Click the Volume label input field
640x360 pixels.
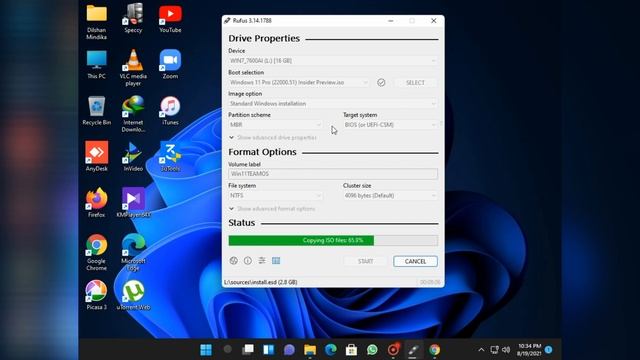[x=333, y=174]
